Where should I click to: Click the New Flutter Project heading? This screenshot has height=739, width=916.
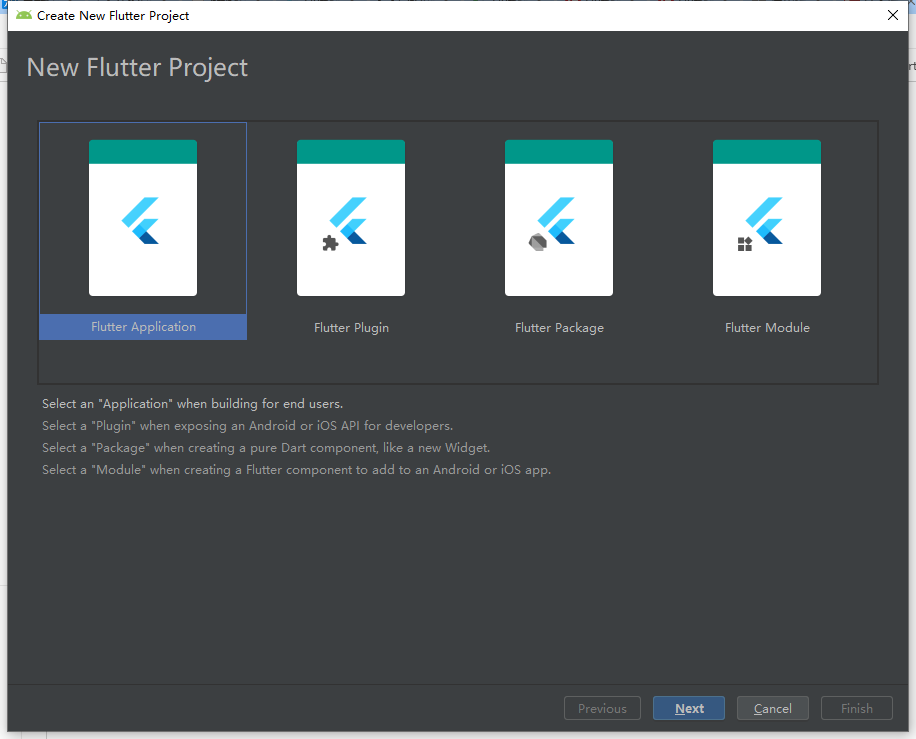137,68
